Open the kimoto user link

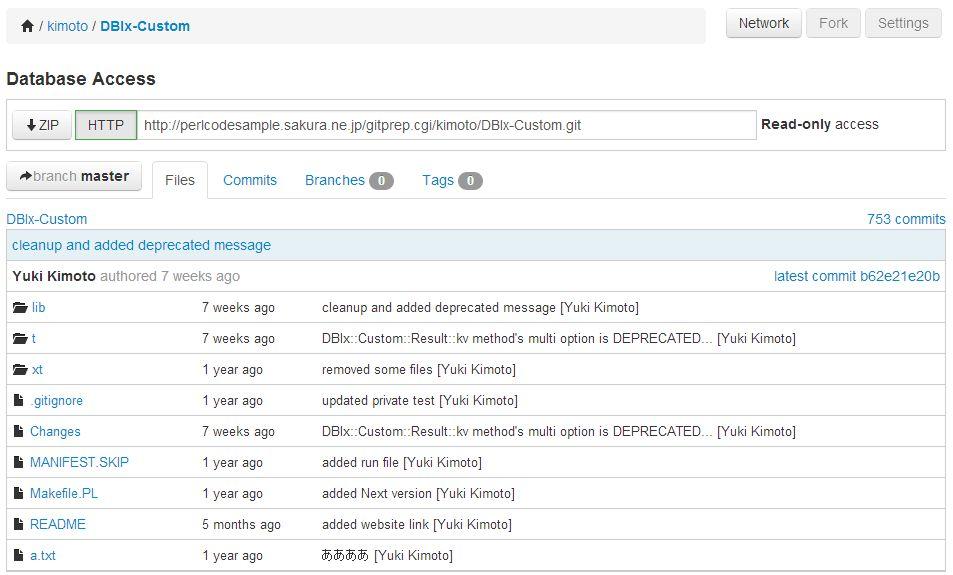[67, 26]
